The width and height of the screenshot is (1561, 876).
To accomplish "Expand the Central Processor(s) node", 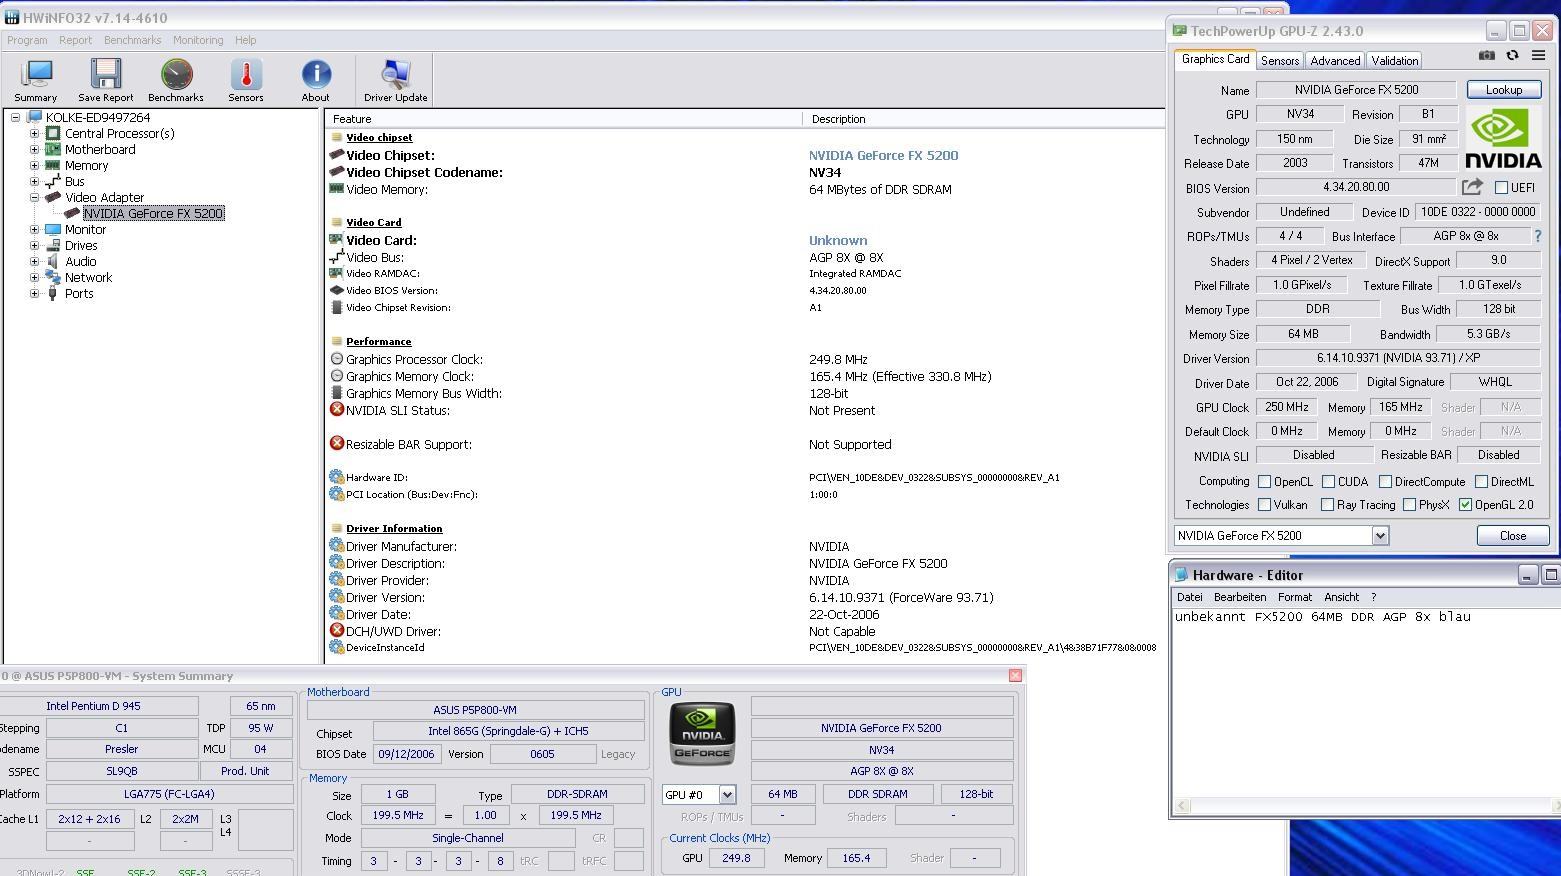I will pos(34,133).
